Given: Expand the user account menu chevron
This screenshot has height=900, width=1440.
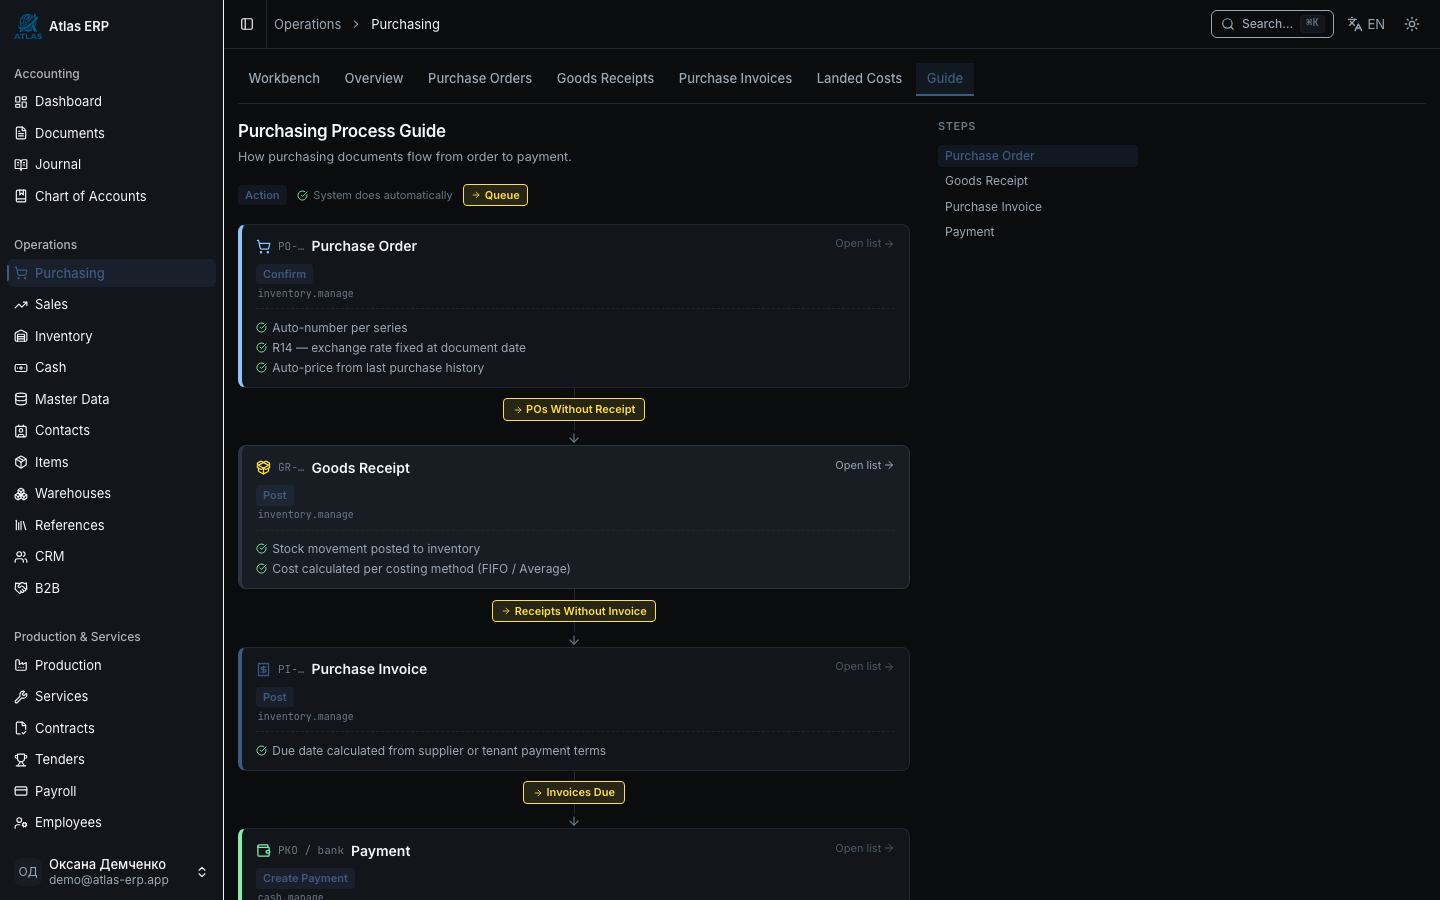Looking at the screenshot, I should click(202, 872).
